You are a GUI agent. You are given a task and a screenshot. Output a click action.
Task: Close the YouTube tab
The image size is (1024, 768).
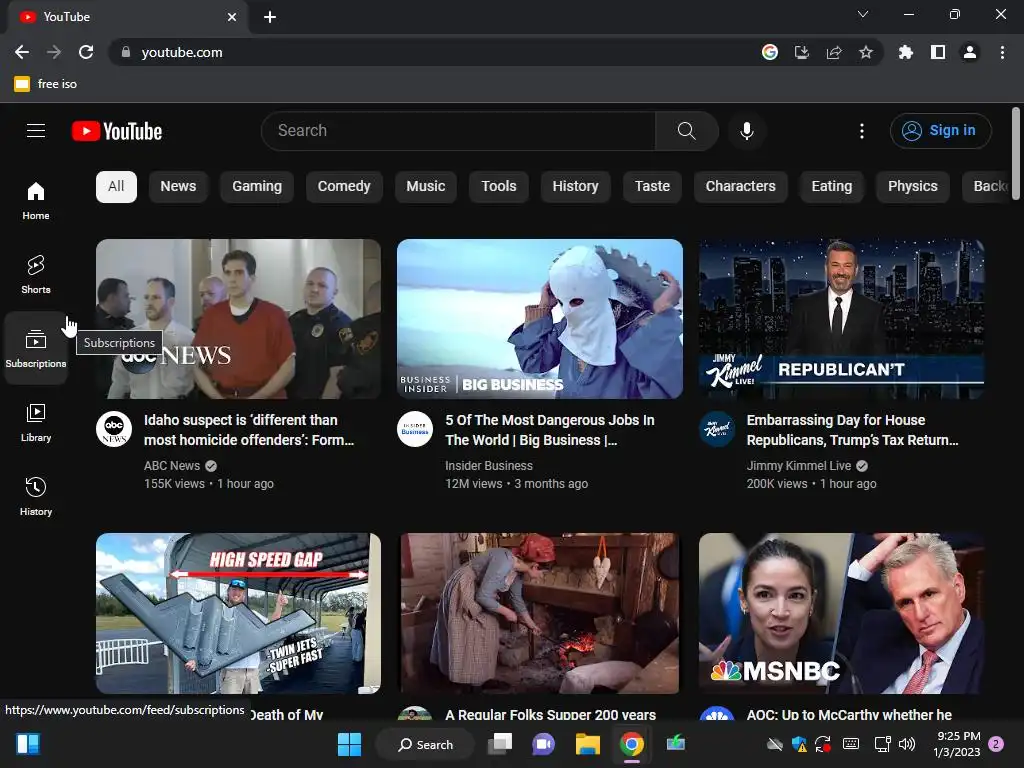232,17
